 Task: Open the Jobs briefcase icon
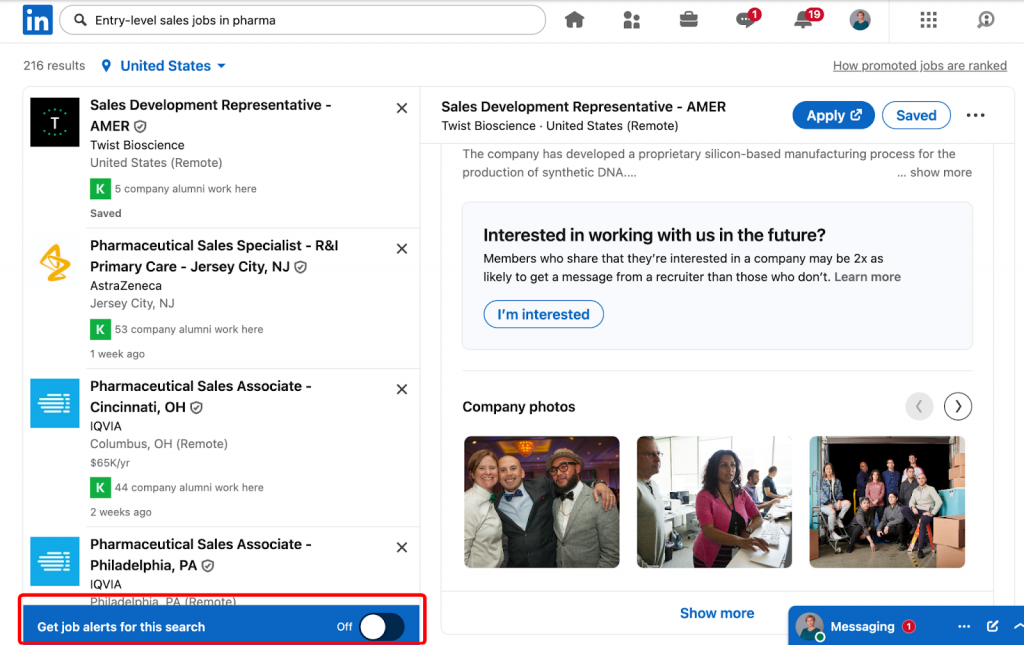[688, 20]
